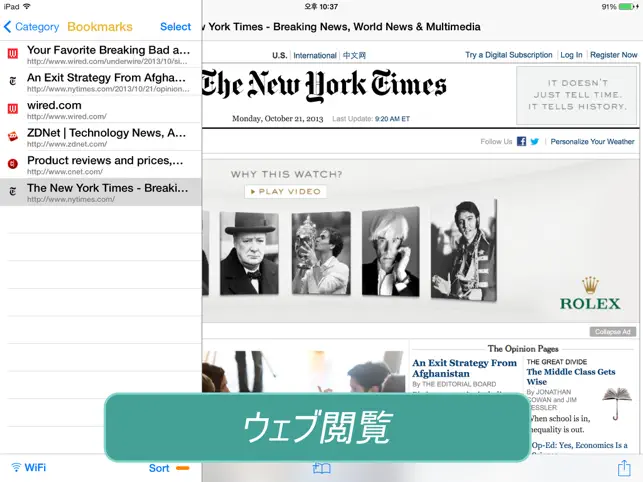Click The New York Times masthead logo

point(324,85)
